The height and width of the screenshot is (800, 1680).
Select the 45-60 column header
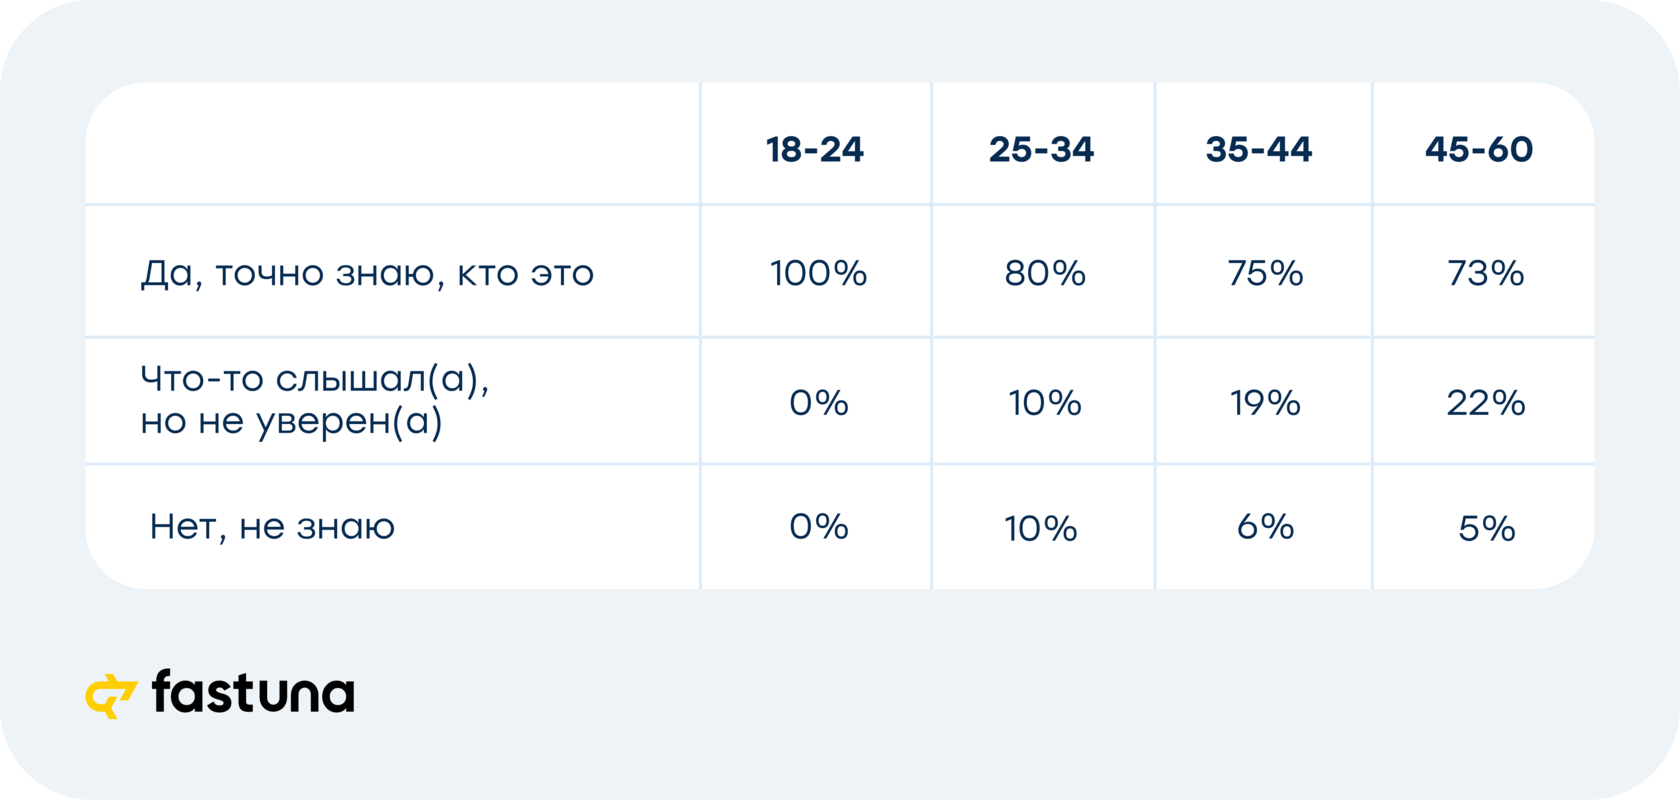[1479, 150]
